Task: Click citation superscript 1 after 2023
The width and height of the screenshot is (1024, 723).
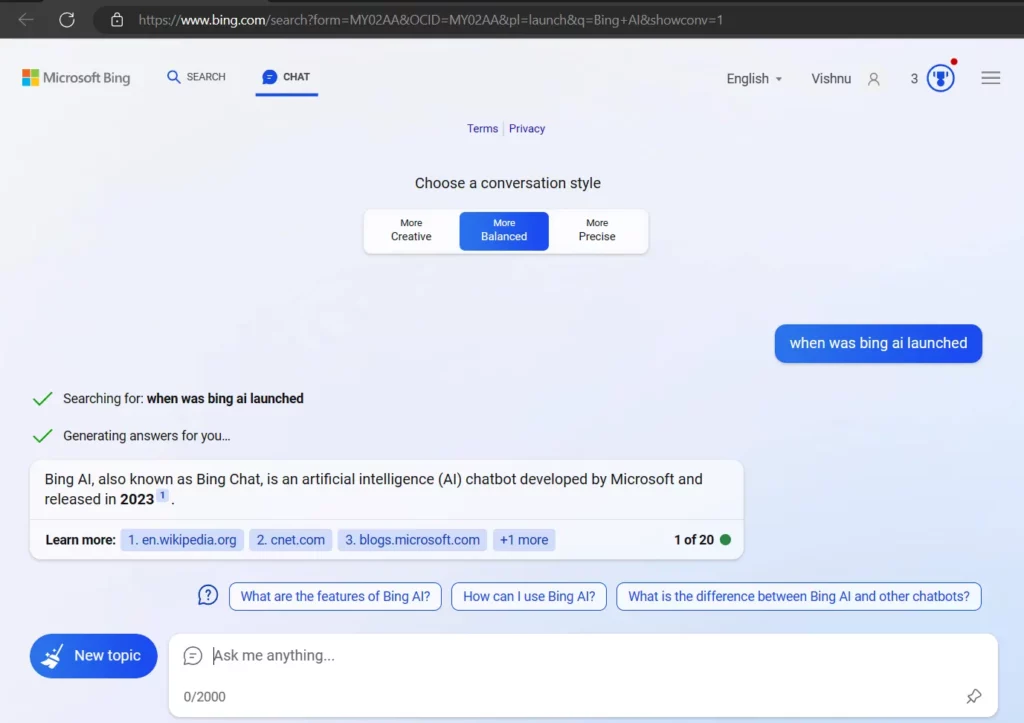Action: 162,496
